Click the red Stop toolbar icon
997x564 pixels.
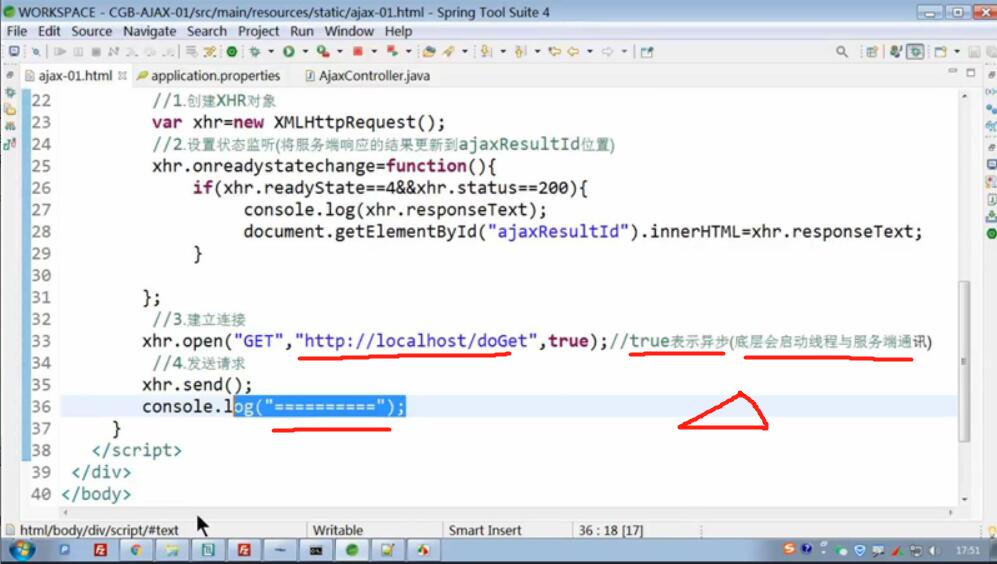pyautogui.click(x=358, y=52)
